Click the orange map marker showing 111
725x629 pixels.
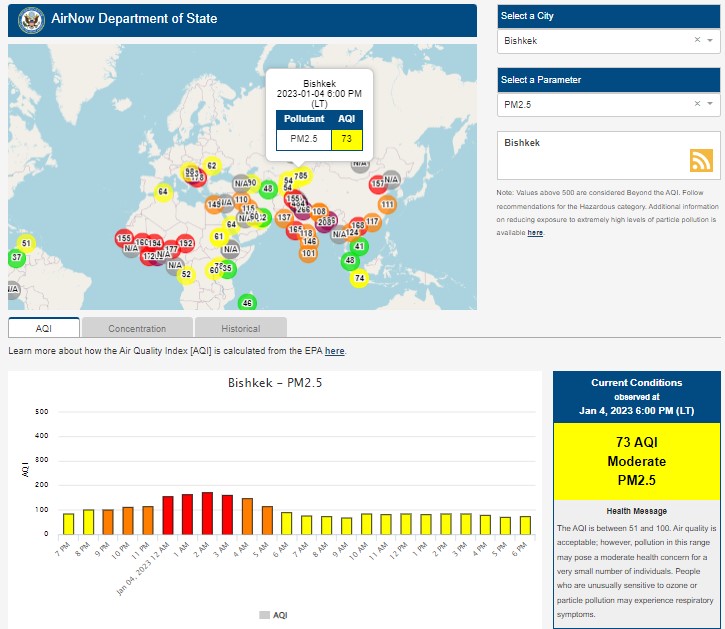(387, 205)
